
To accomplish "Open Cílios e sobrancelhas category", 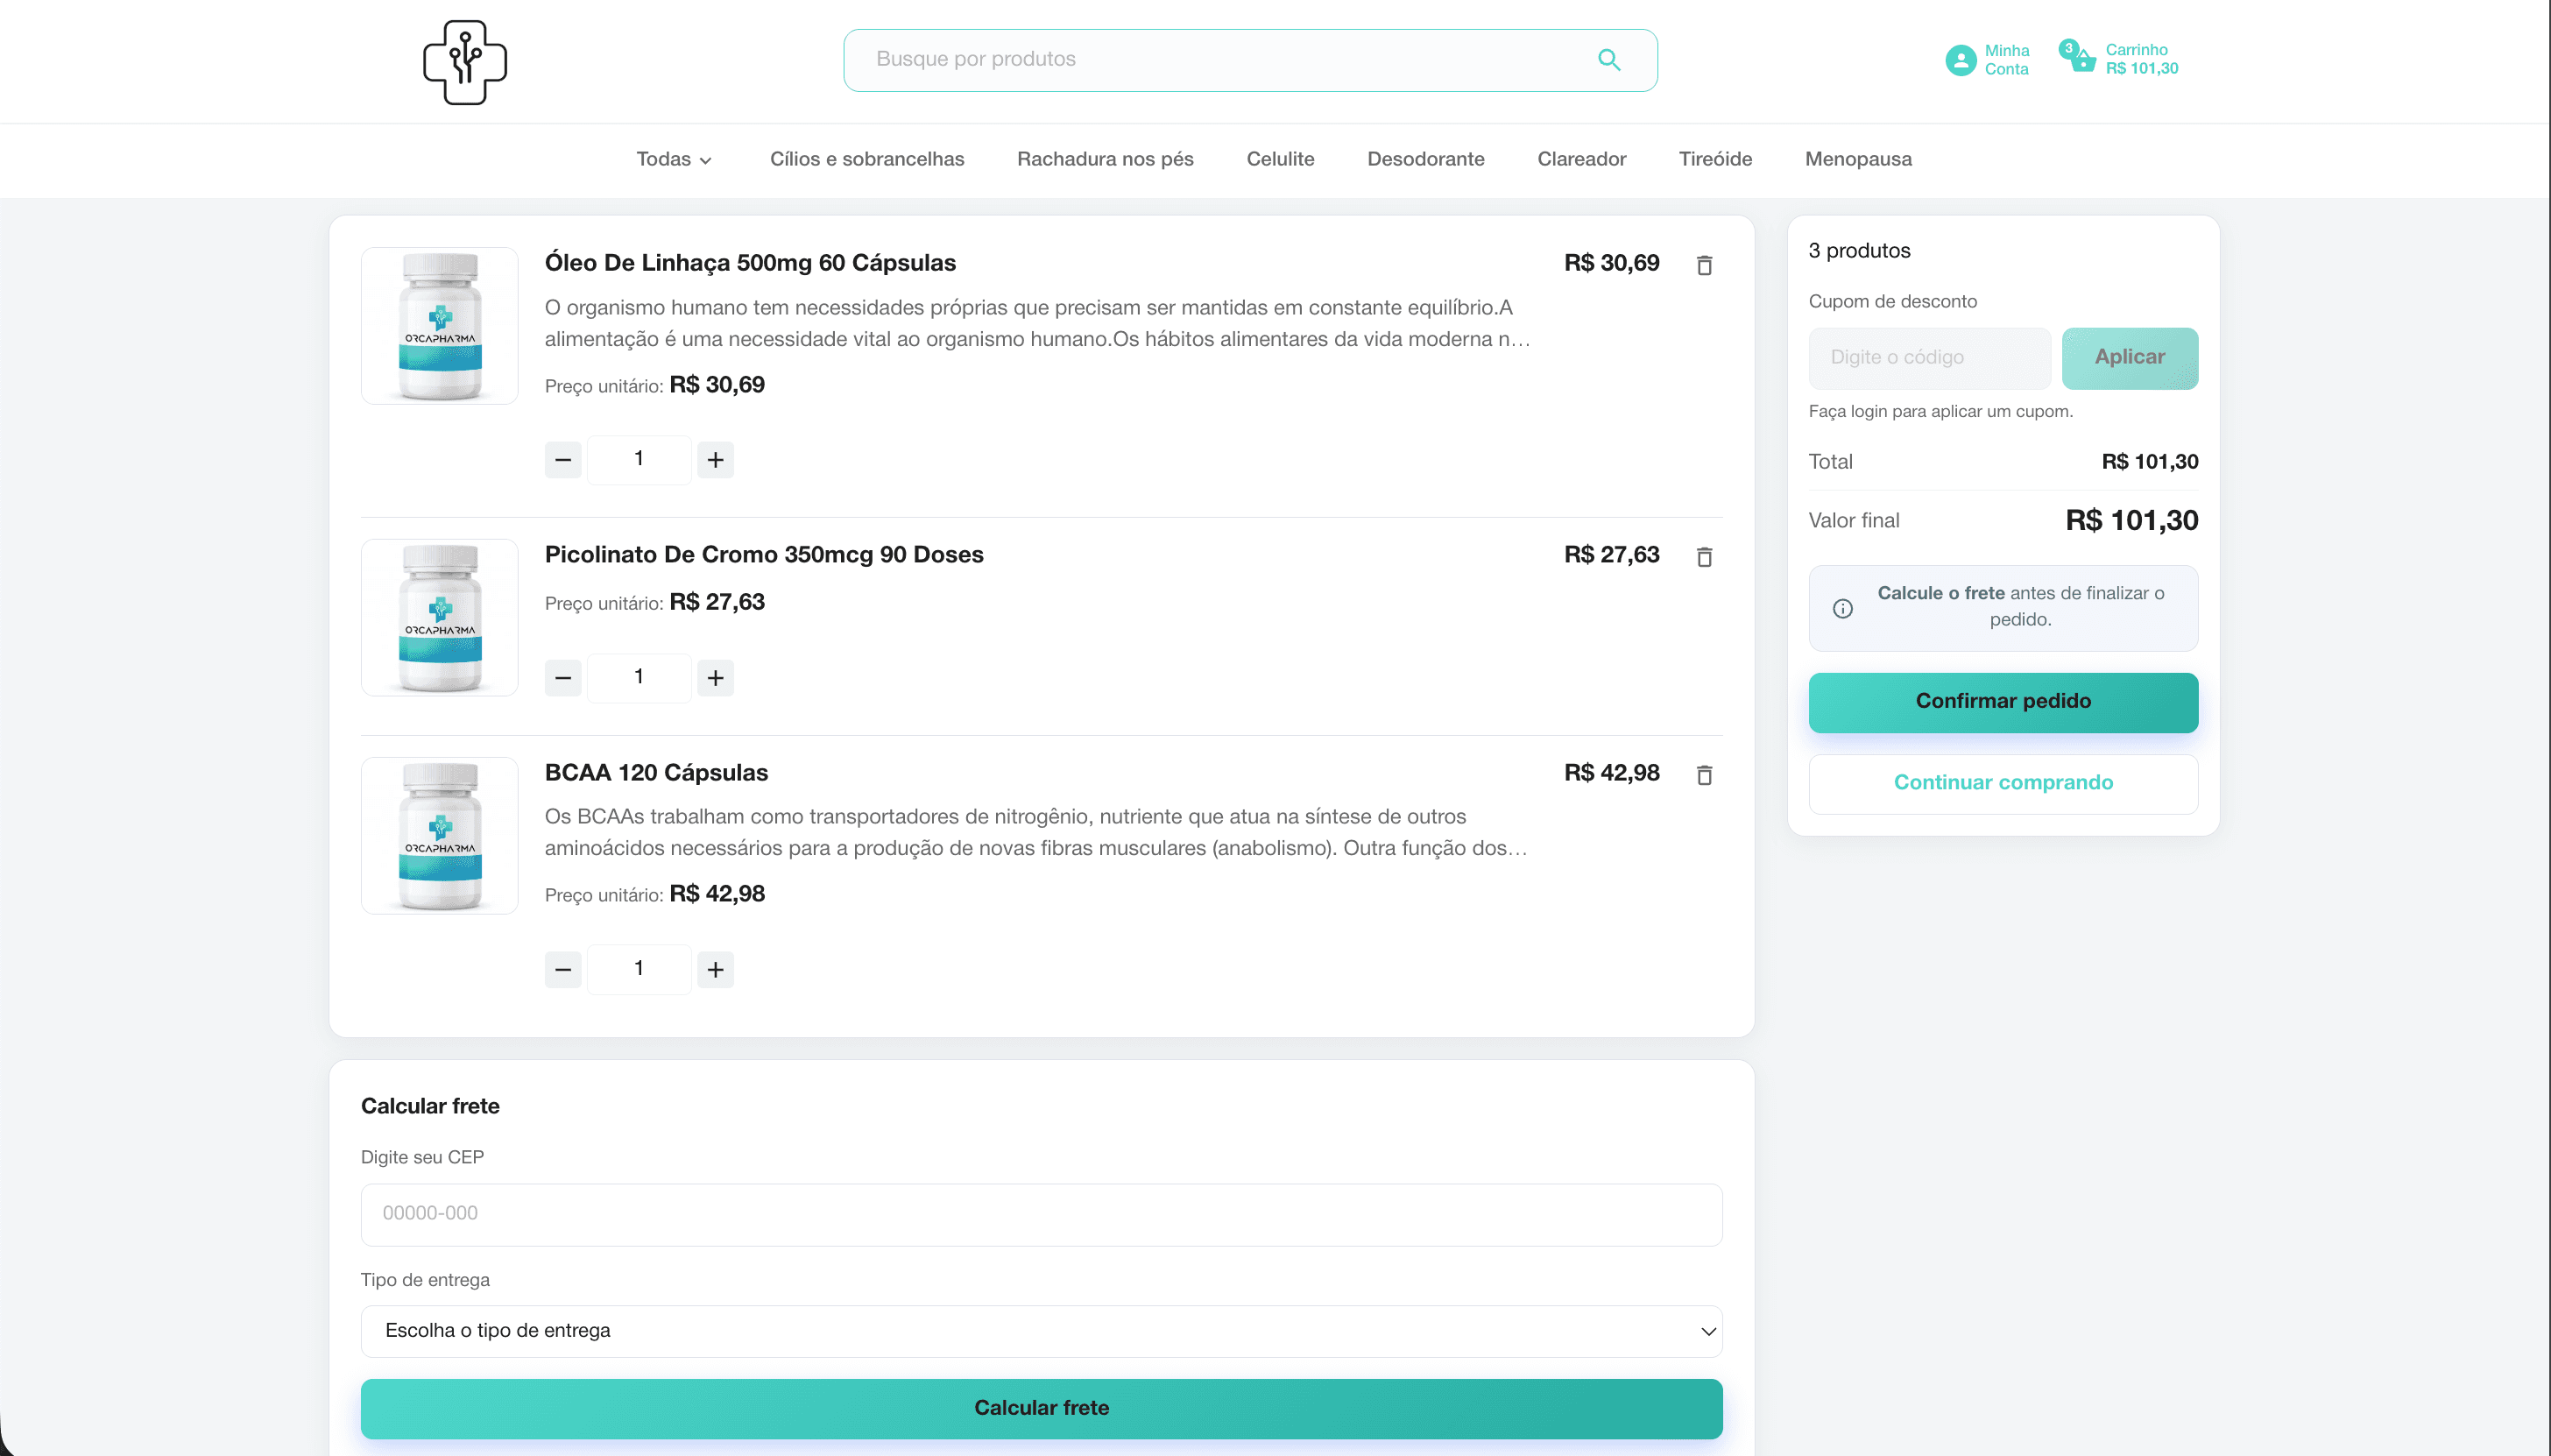I will click(x=867, y=159).
